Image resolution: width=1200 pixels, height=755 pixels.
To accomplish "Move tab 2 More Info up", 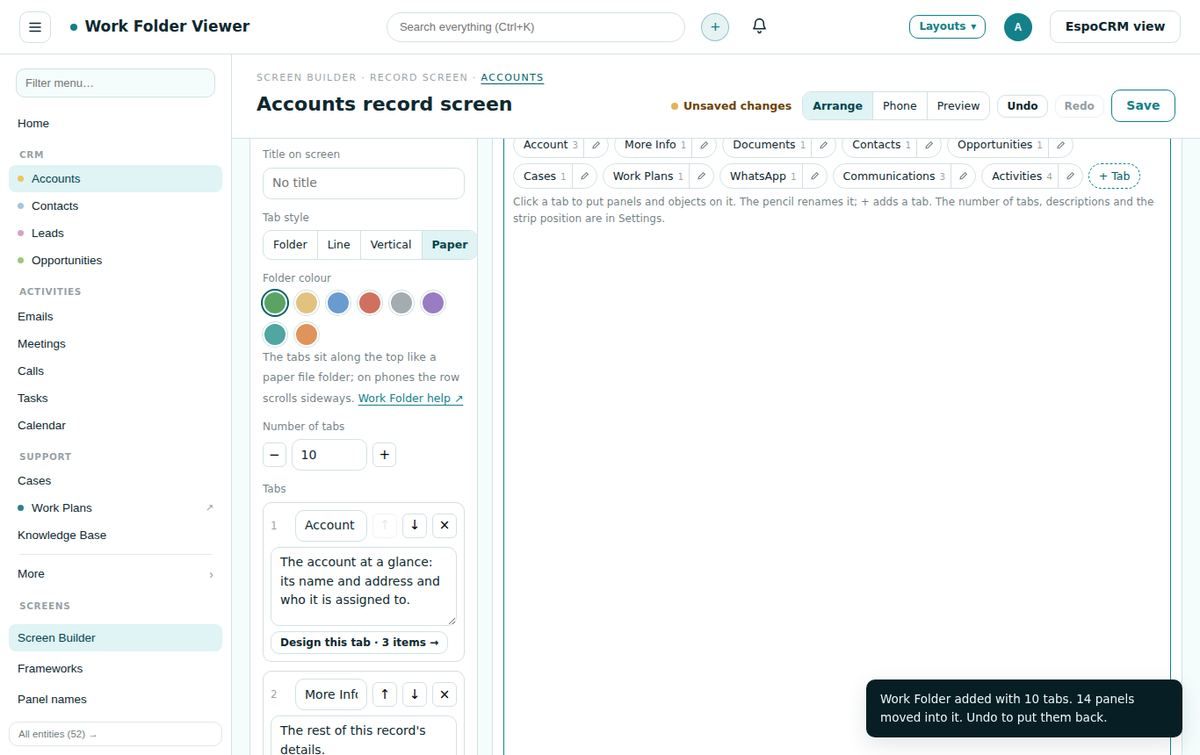I will [x=384, y=694].
